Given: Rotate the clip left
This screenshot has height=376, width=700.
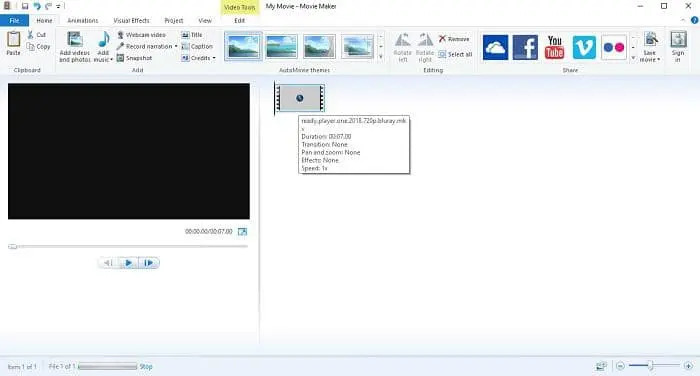Looking at the screenshot, I should pos(402,47).
